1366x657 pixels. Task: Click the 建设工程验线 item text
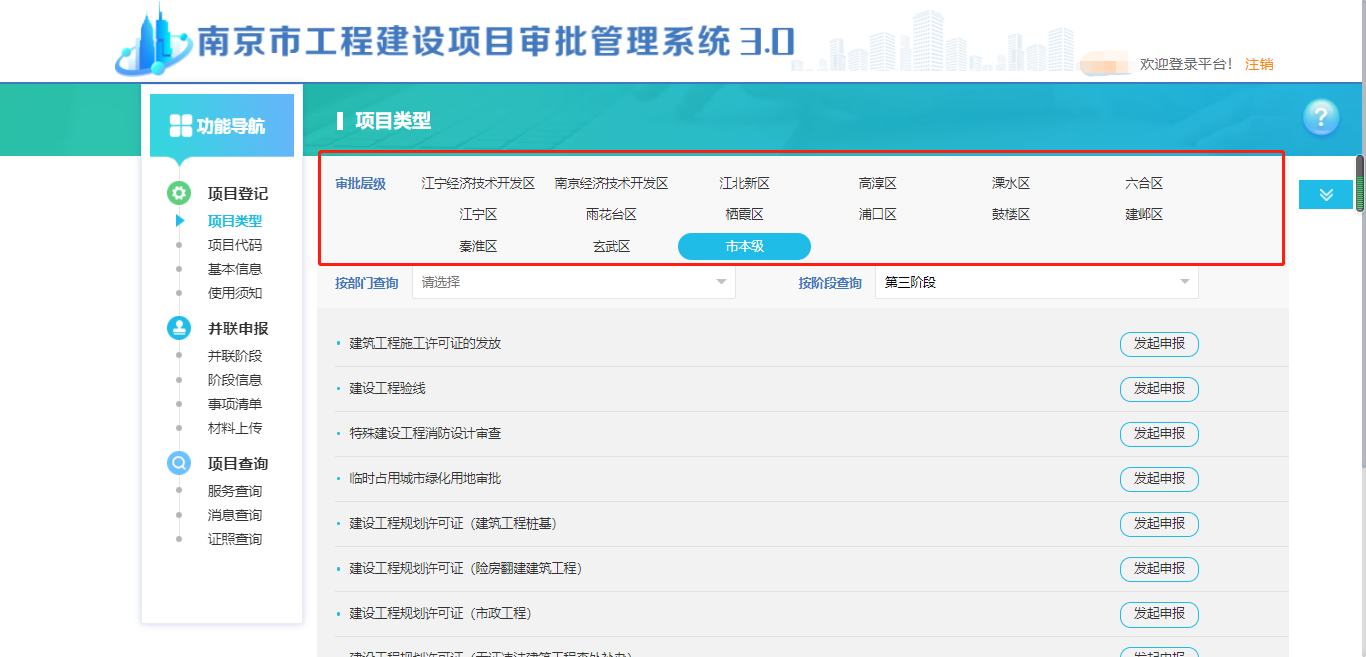click(x=387, y=388)
